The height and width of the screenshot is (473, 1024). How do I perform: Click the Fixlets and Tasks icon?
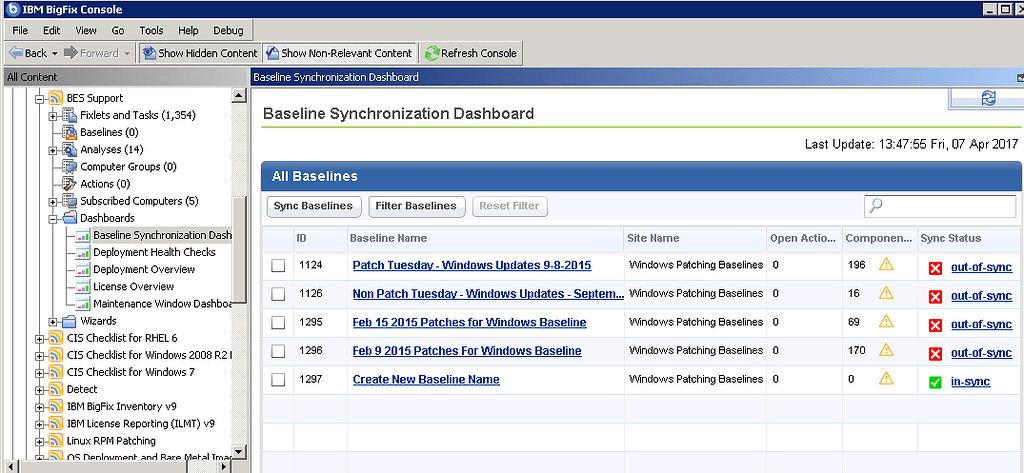[x=69, y=115]
